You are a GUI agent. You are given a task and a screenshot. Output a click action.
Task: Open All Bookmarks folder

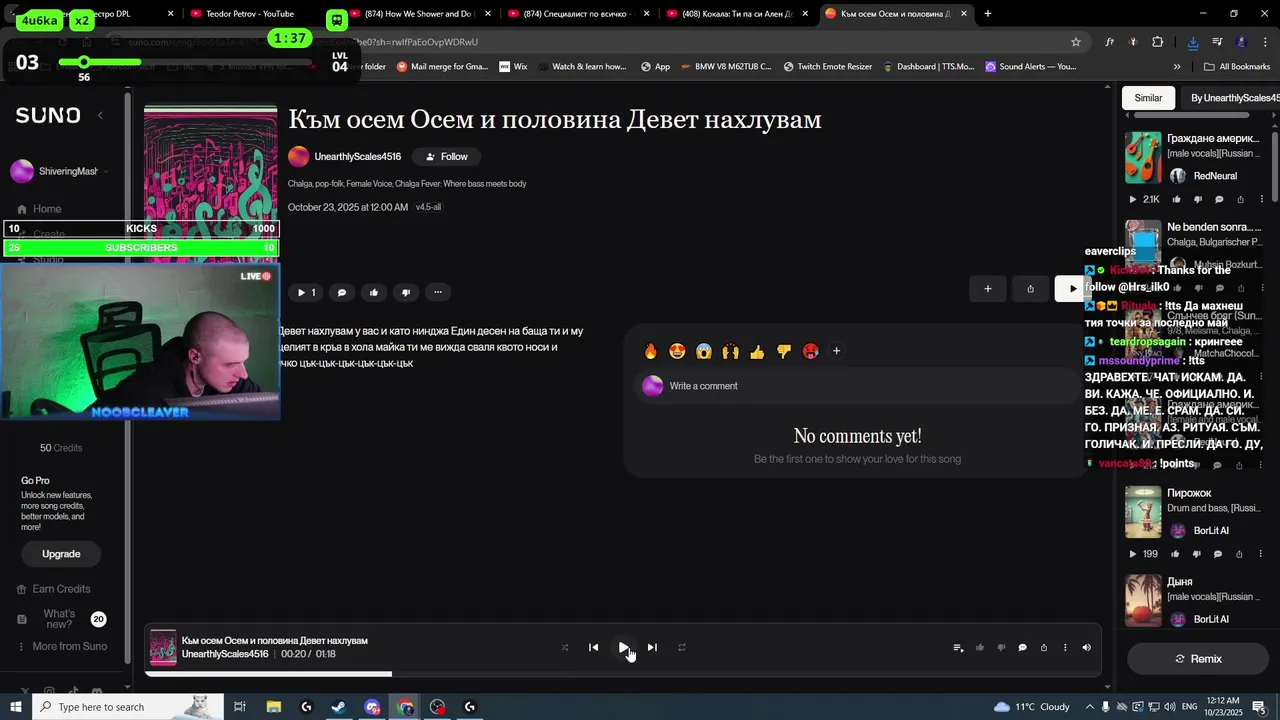(x=1237, y=67)
